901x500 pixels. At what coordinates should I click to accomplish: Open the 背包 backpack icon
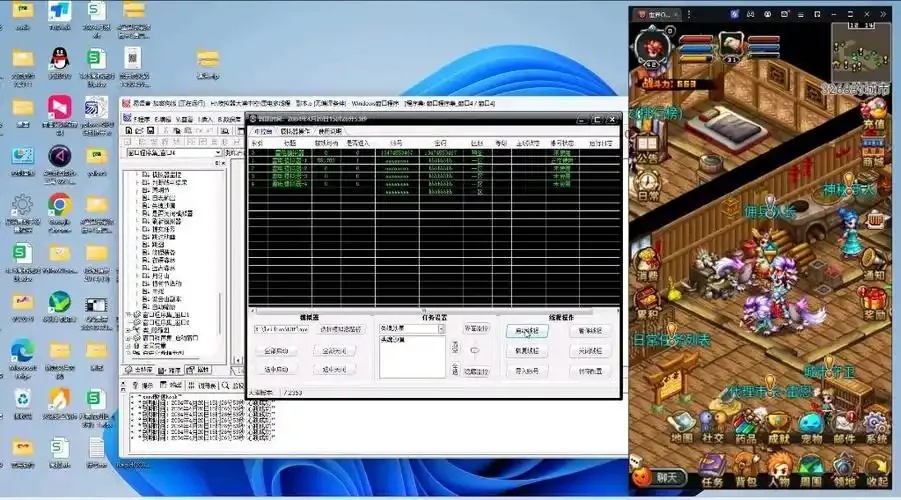click(745, 470)
